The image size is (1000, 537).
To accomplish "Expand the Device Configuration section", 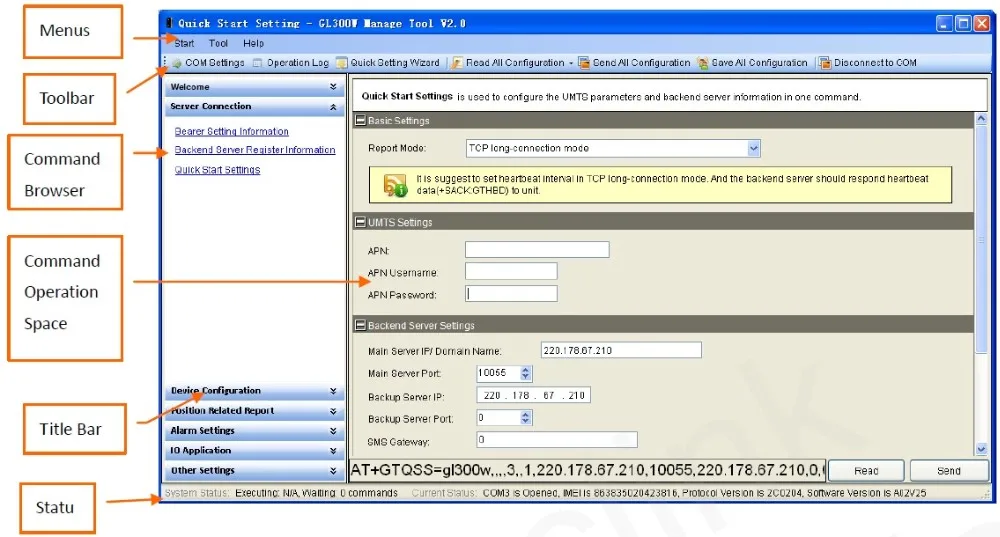I will [x=254, y=390].
